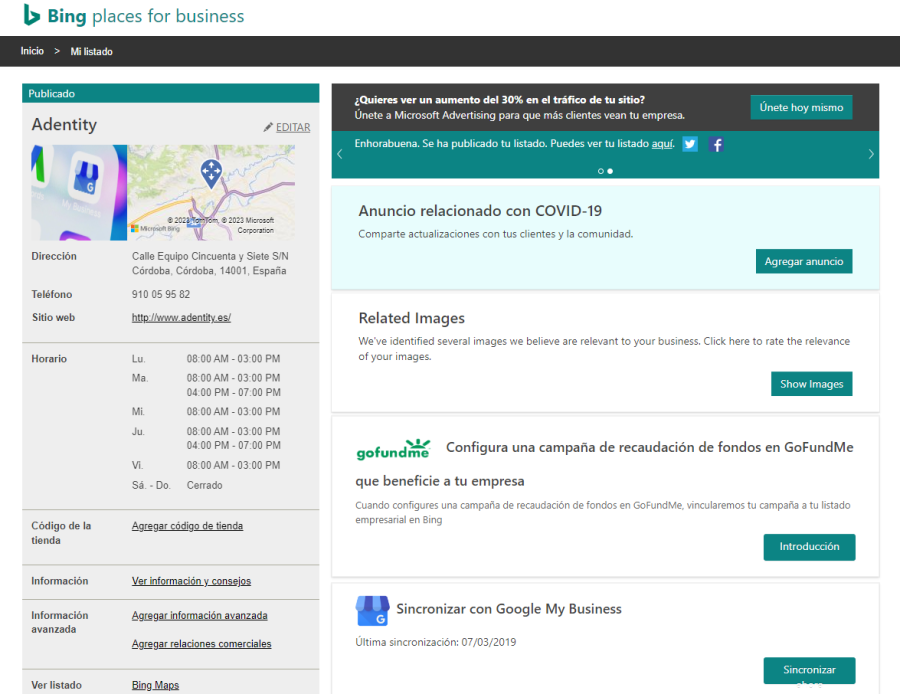Click the Google My Business icon
The image size is (900, 694).
(371, 610)
